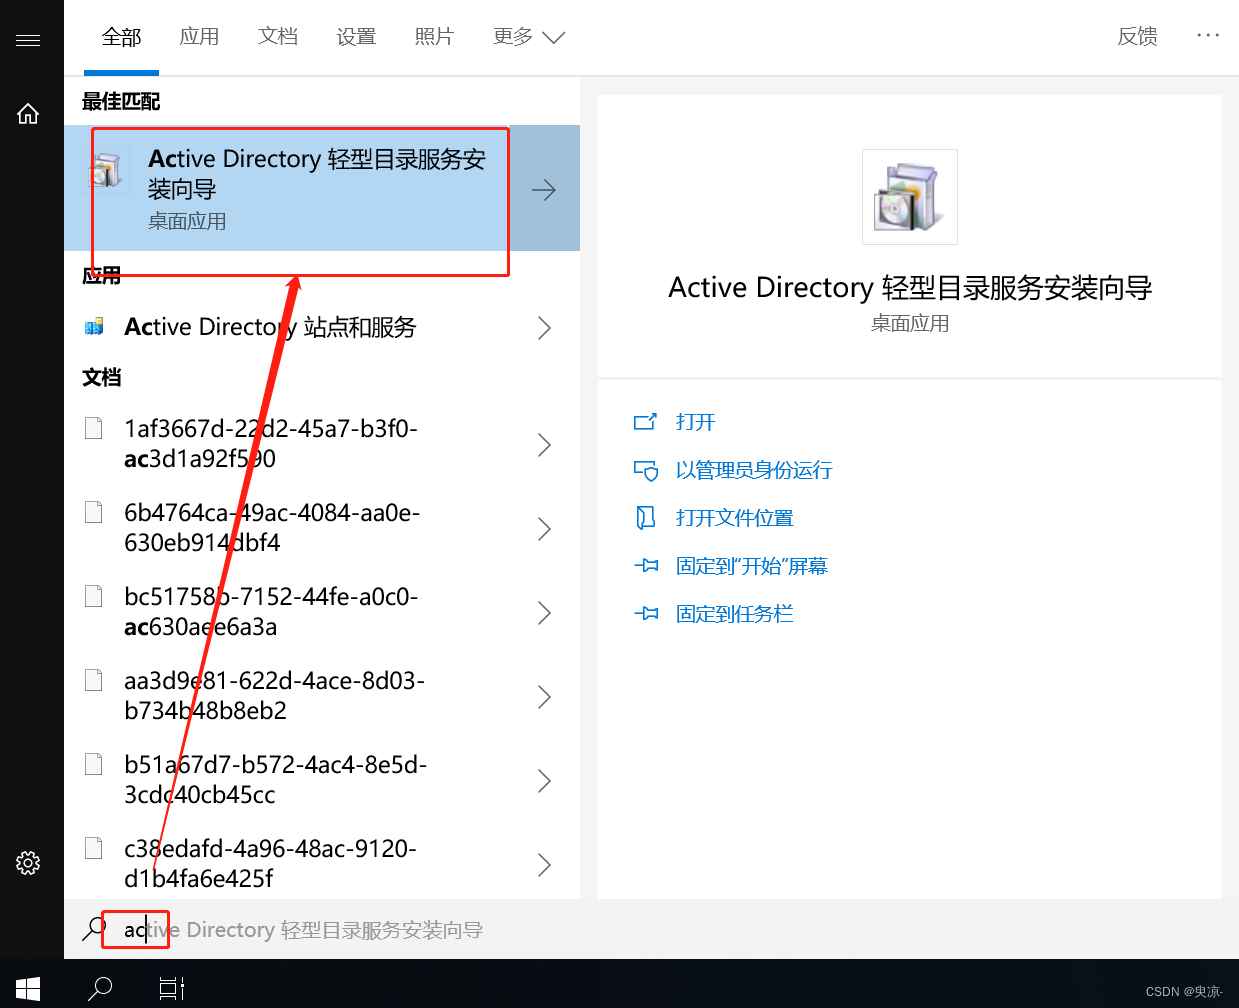Choose 以管理员身份运行
This screenshot has width=1239, height=1008.
tap(754, 470)
